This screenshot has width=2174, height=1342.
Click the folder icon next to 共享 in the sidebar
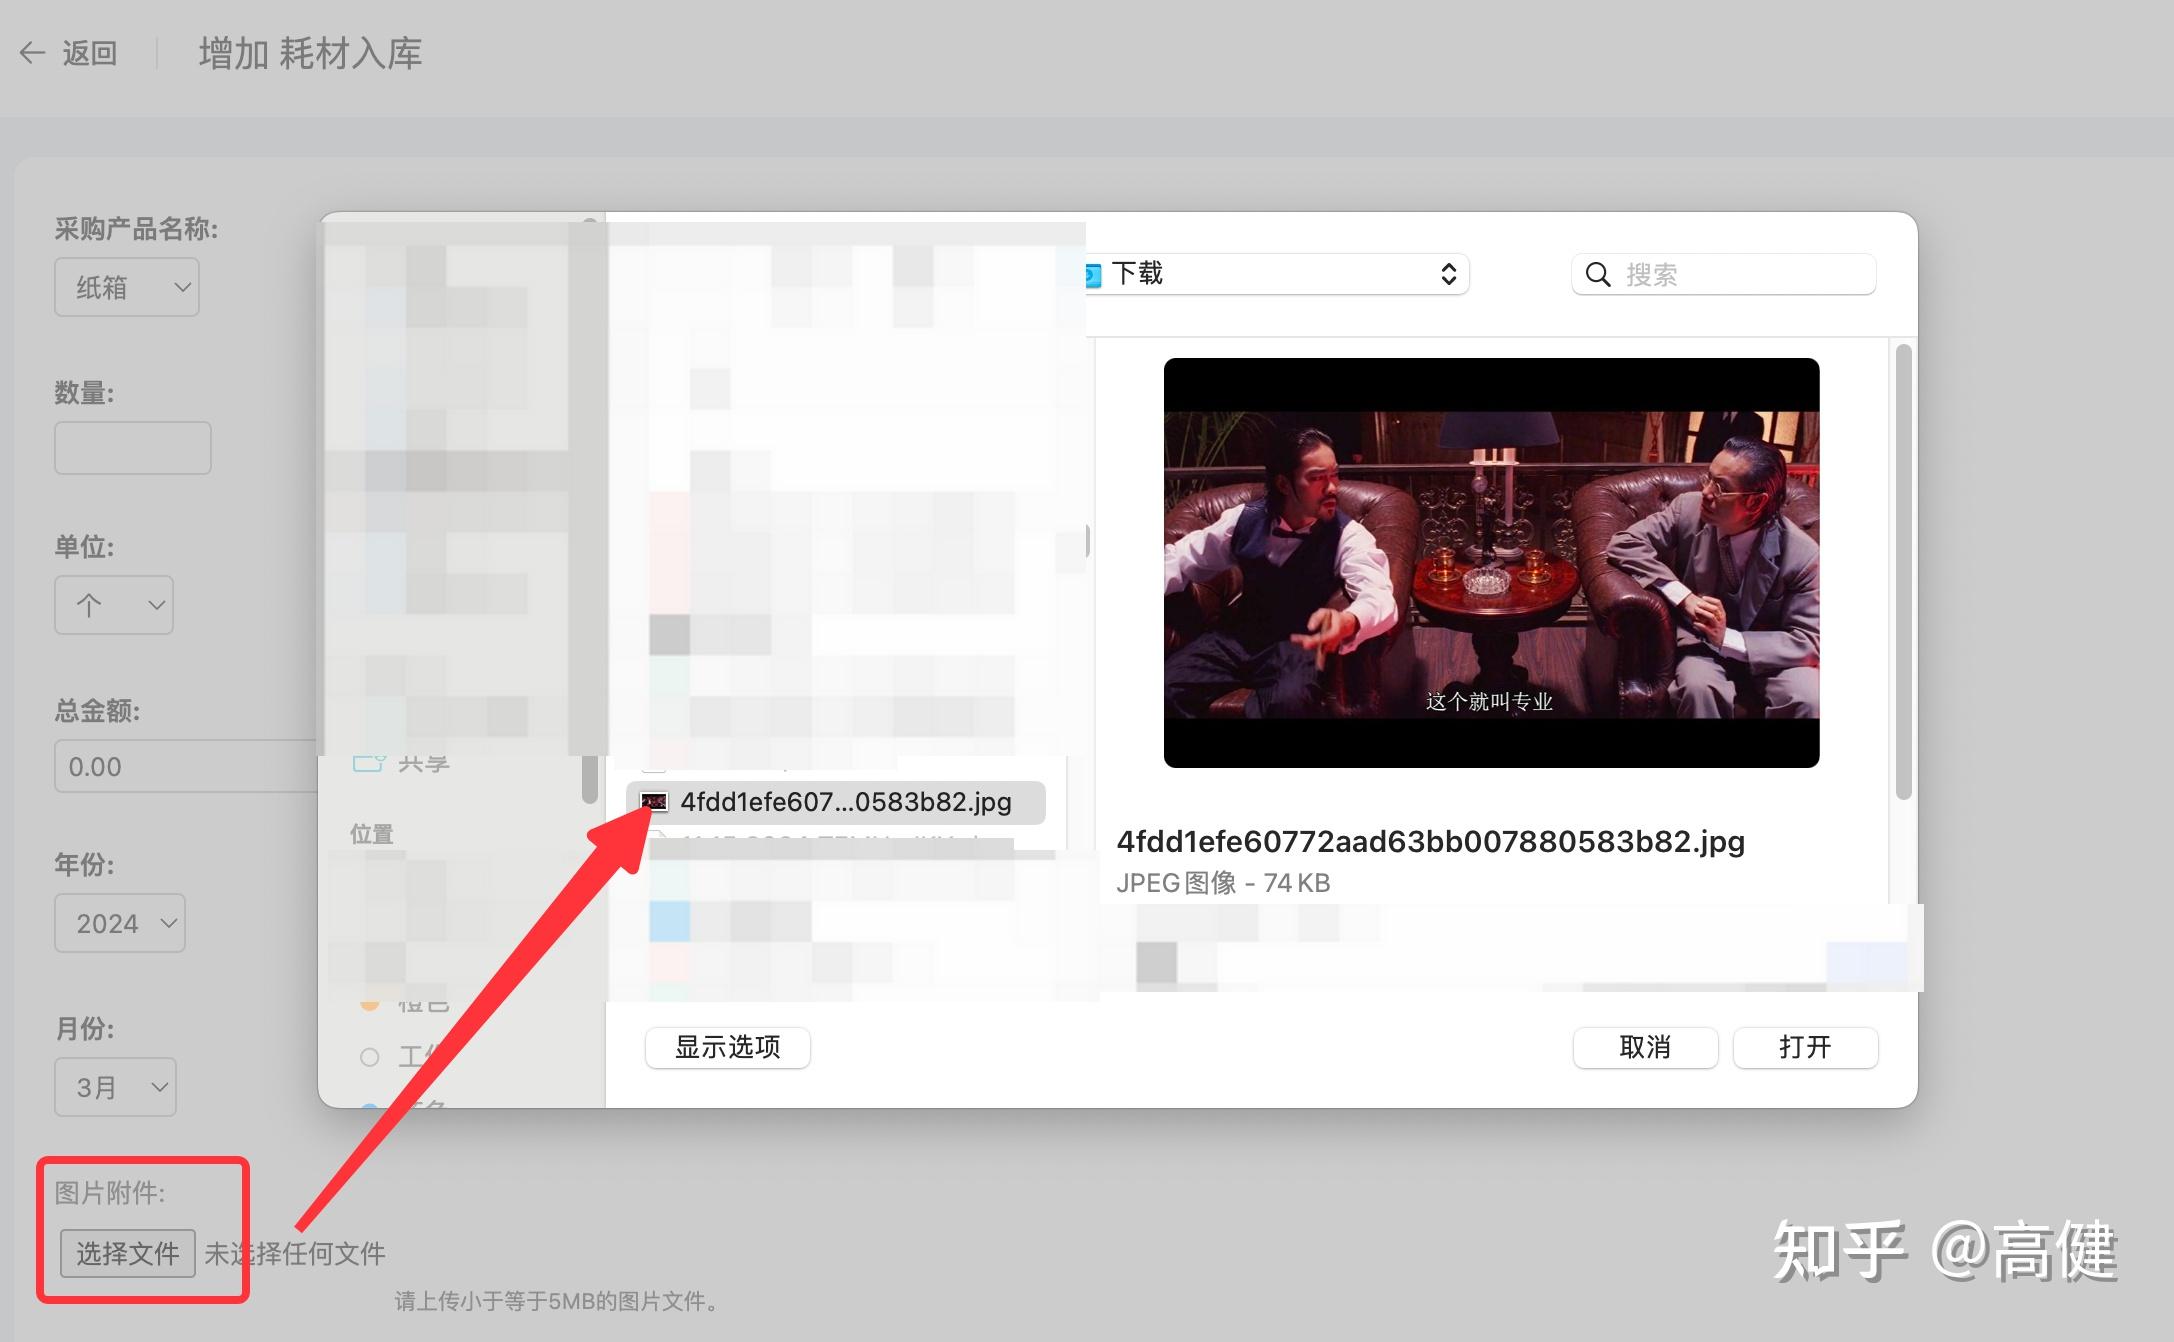(x=369, y=763)
